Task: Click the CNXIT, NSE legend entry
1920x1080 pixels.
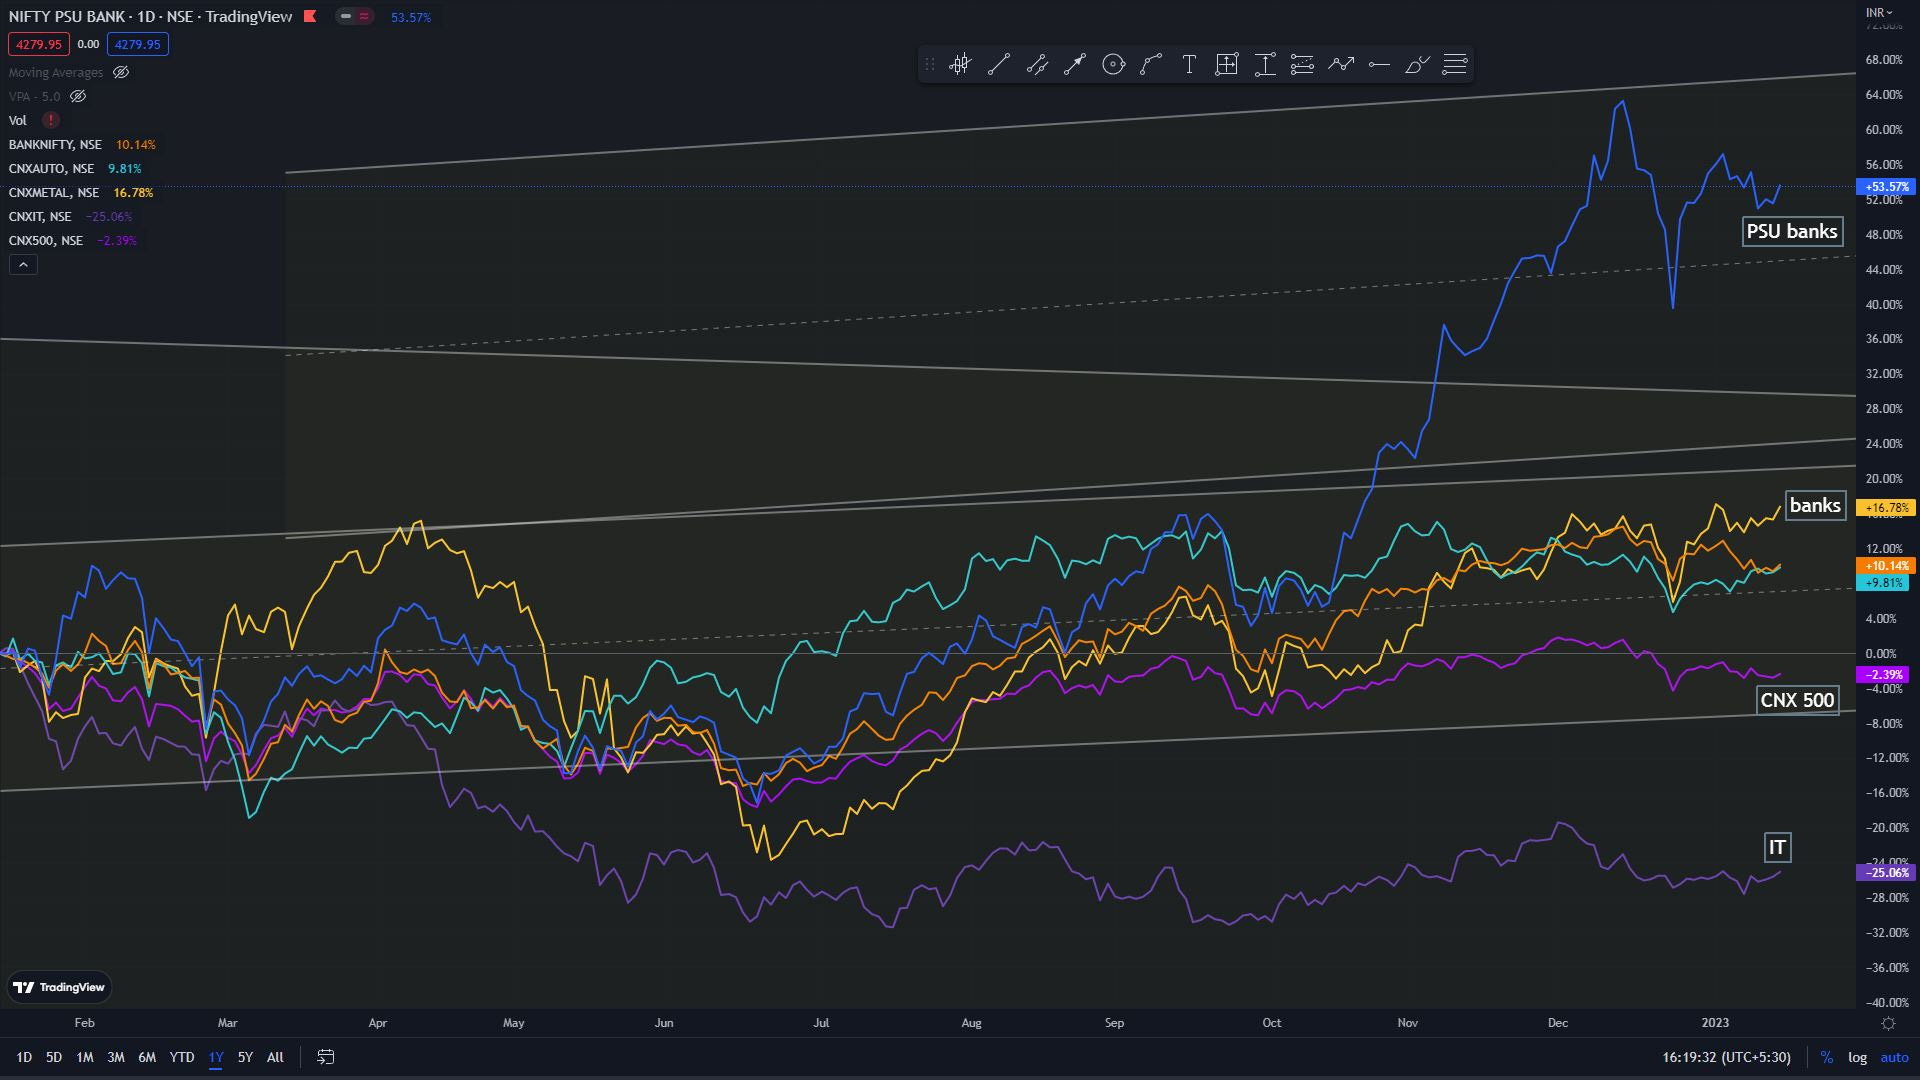Action: 40,216
